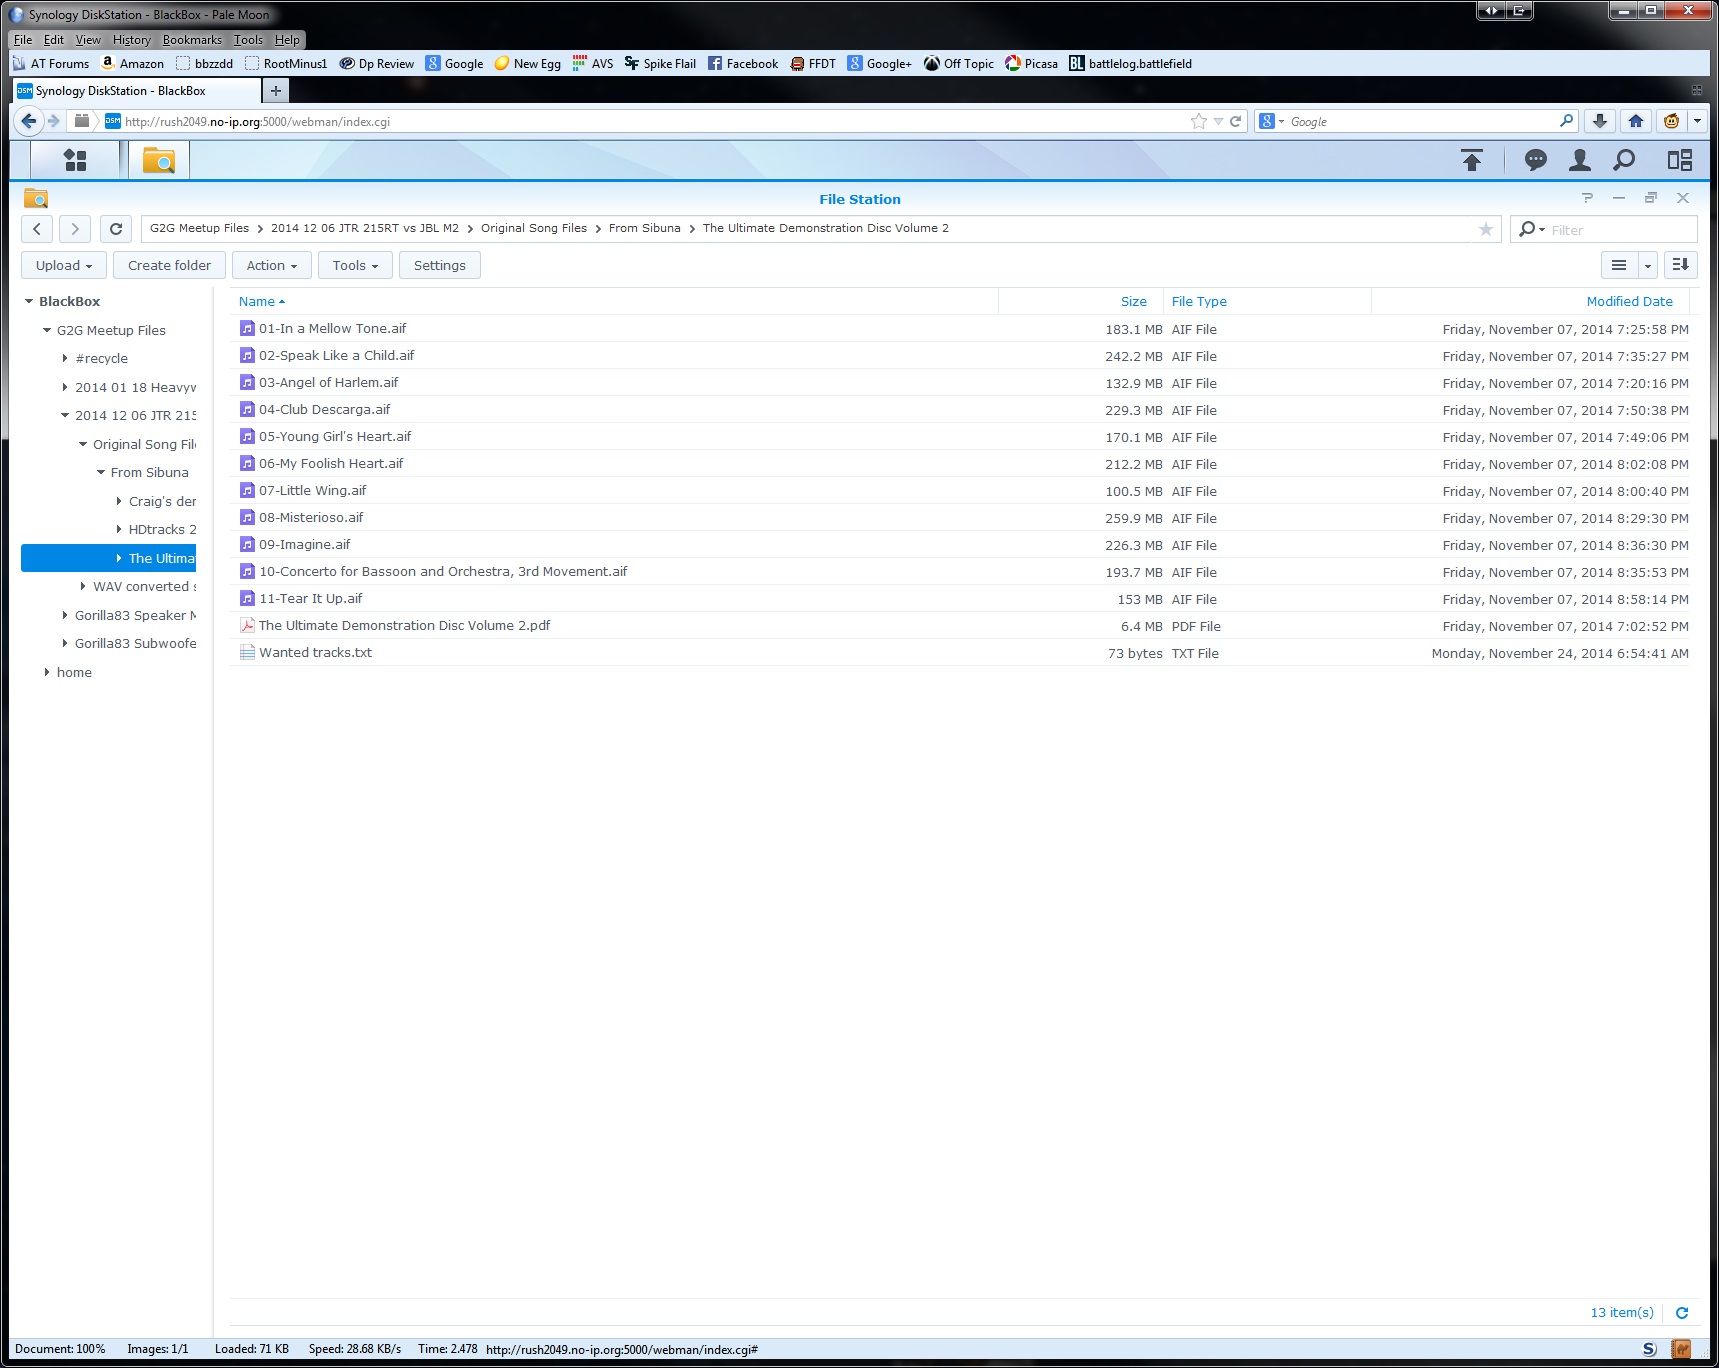Click the browser URL address bar
Screen dimensions: 1719x1368
point(650,121)
